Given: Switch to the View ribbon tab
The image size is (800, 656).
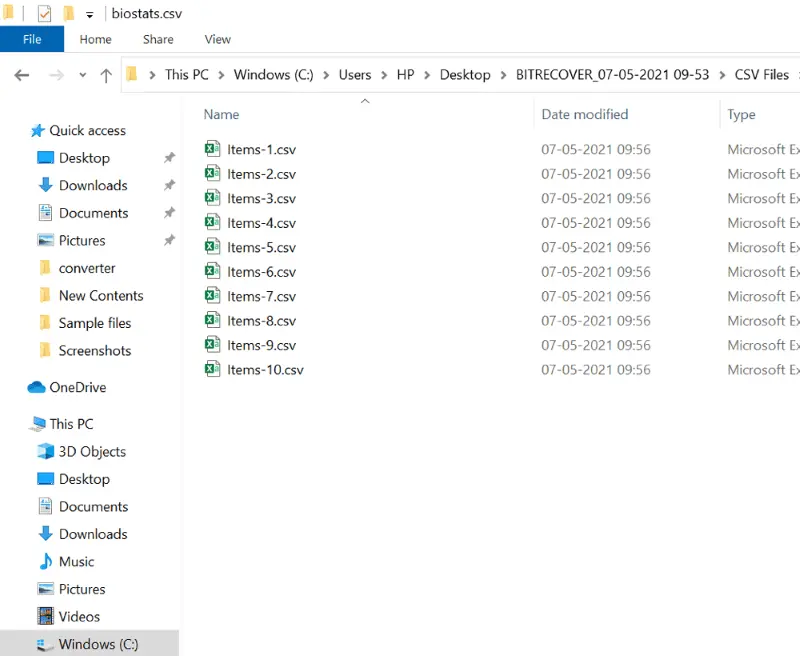Looking at the screenshot, I should [217, 39].
